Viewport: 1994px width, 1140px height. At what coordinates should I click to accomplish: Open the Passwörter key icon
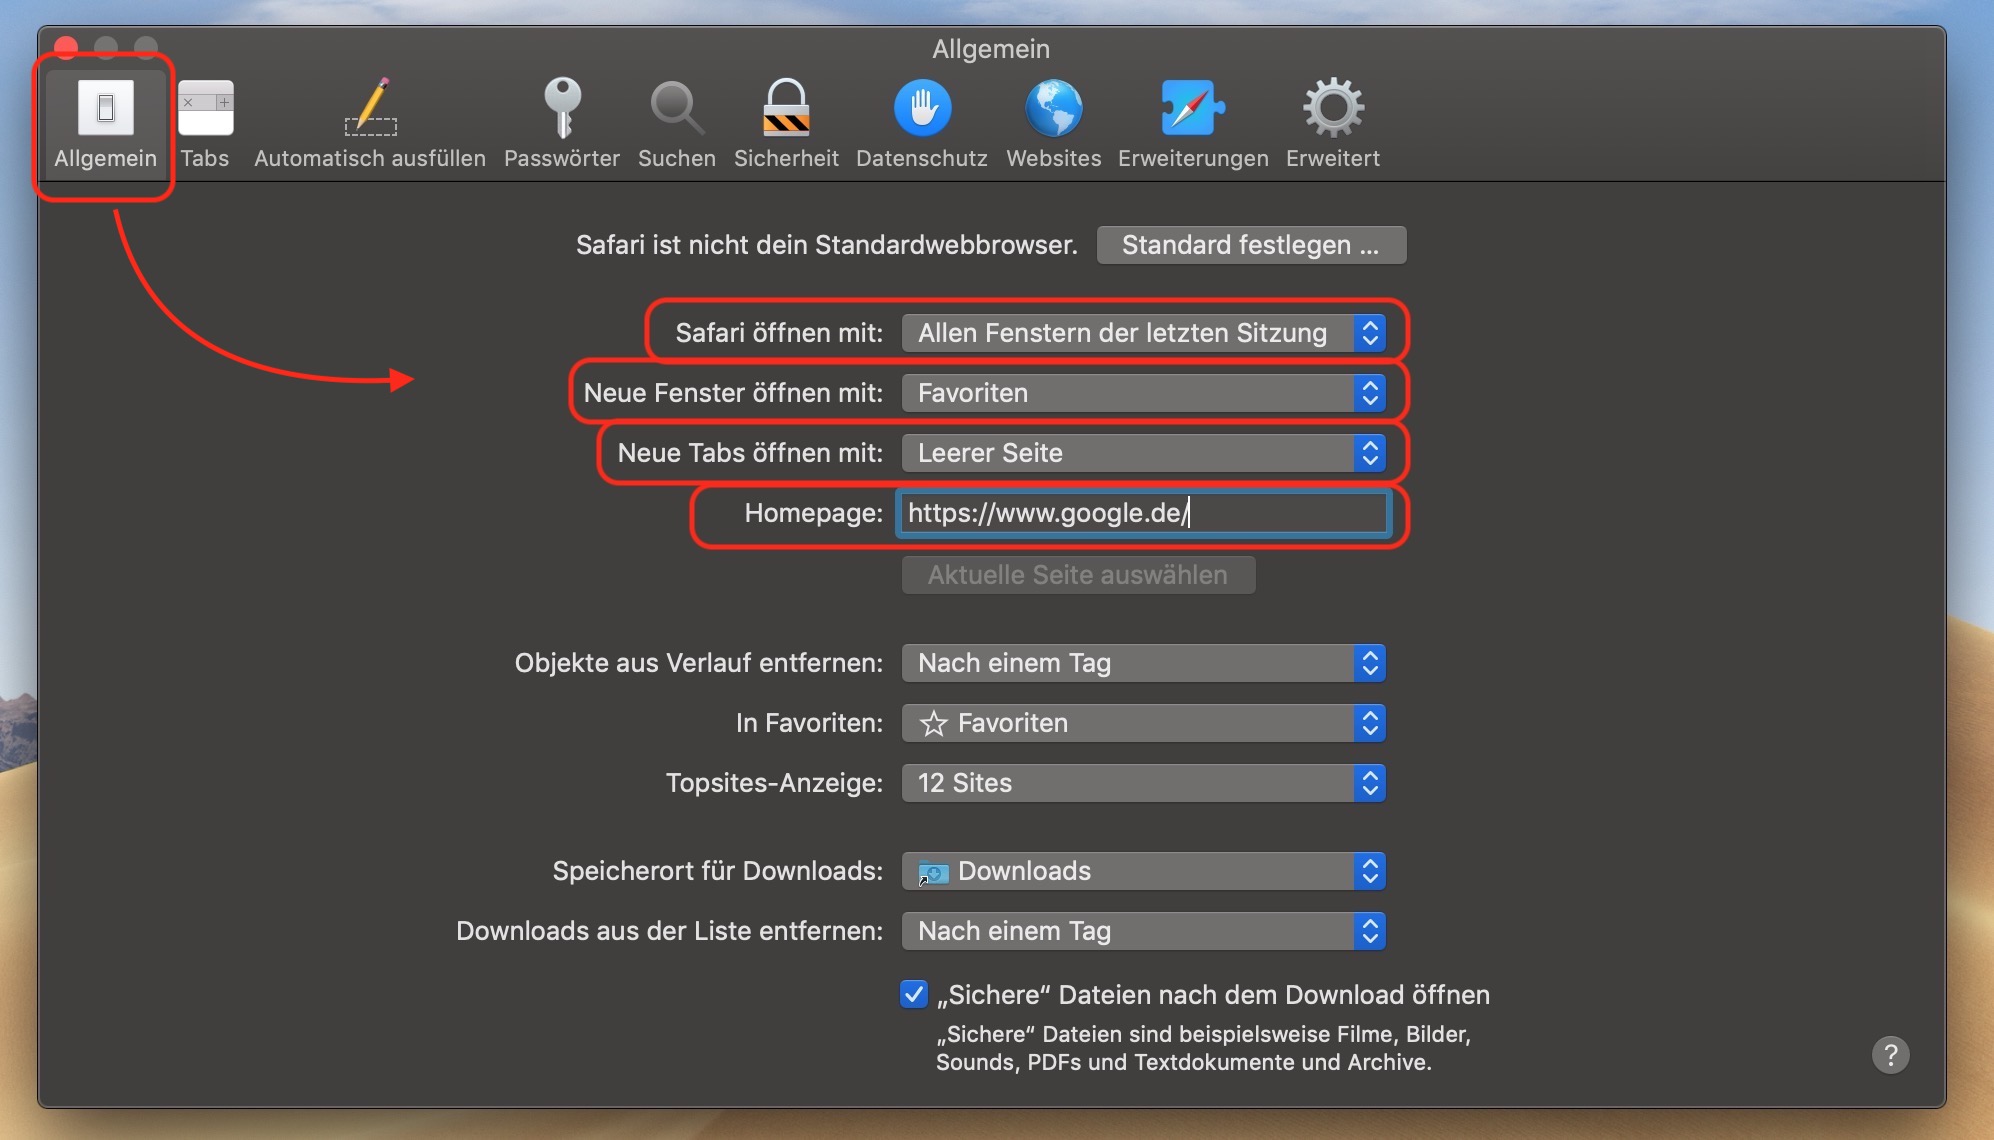561,122
